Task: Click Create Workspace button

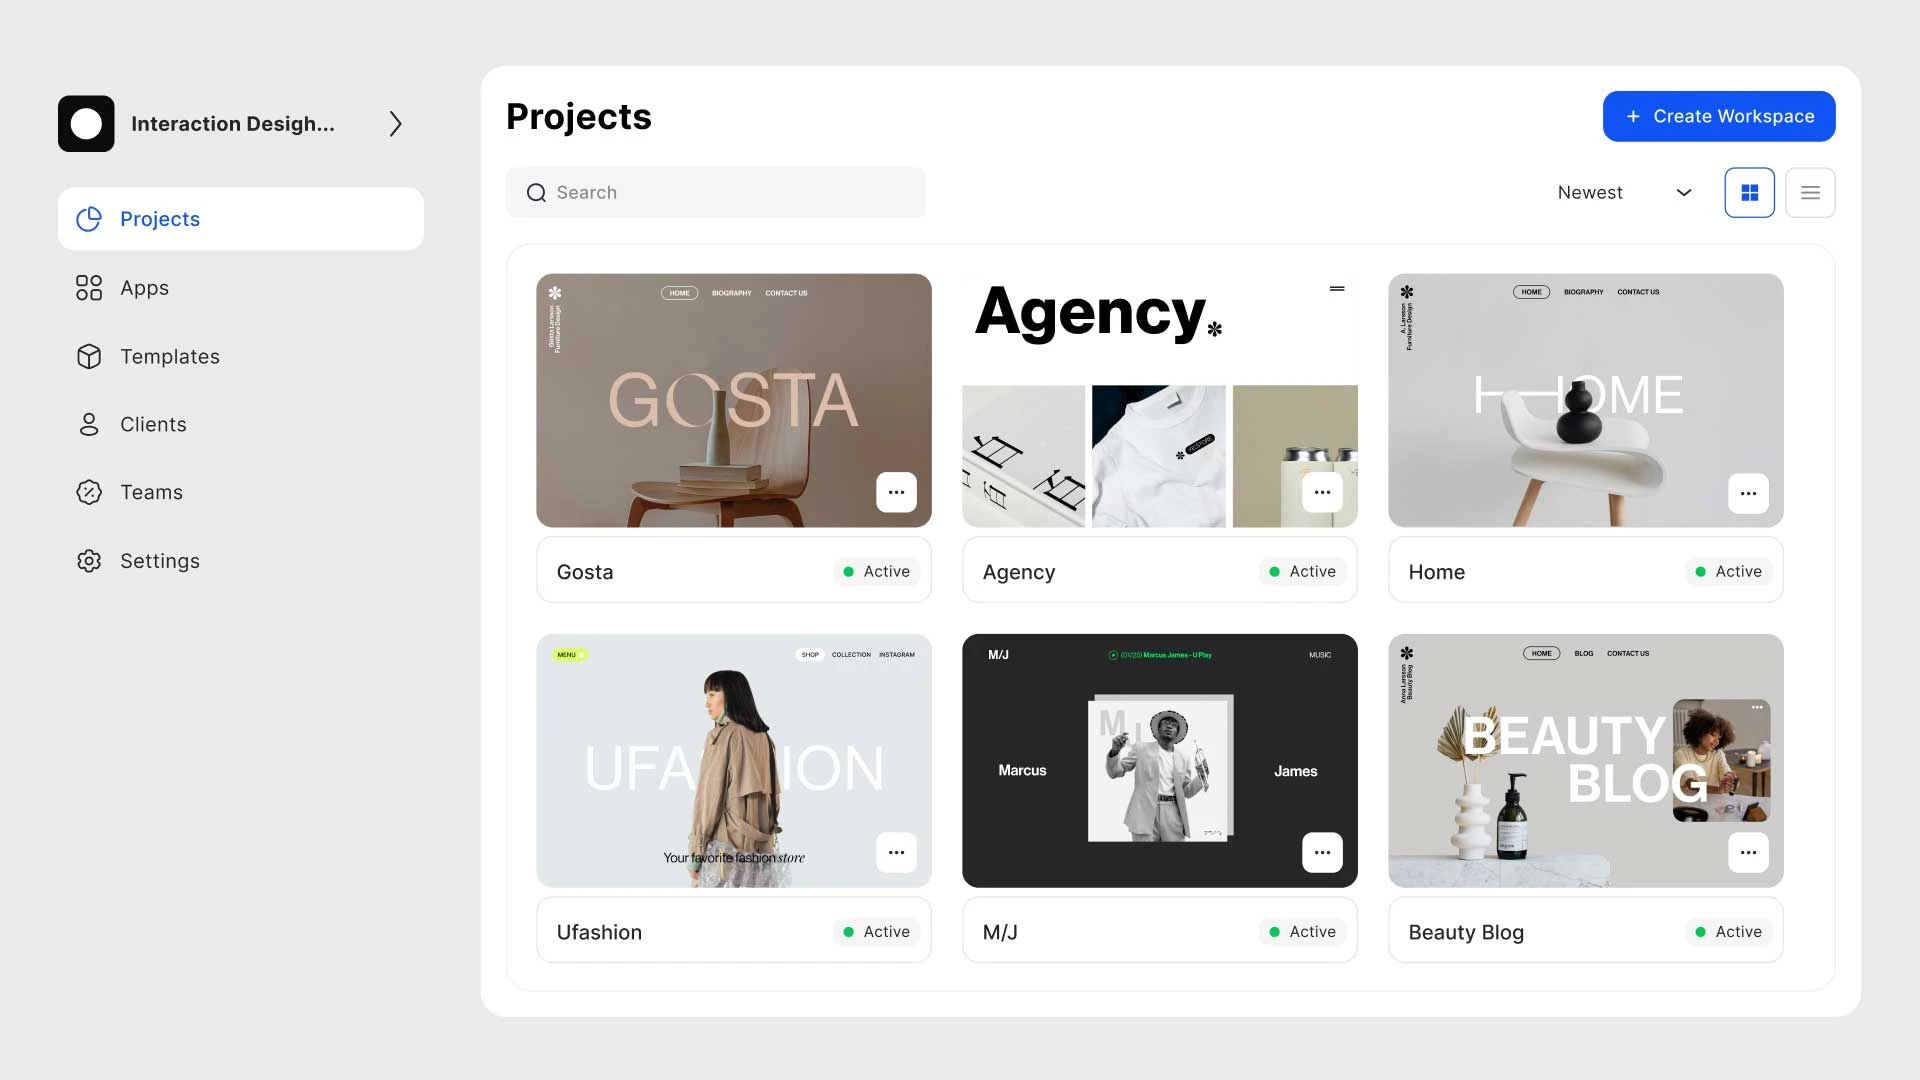Action: pos(1718,116)
